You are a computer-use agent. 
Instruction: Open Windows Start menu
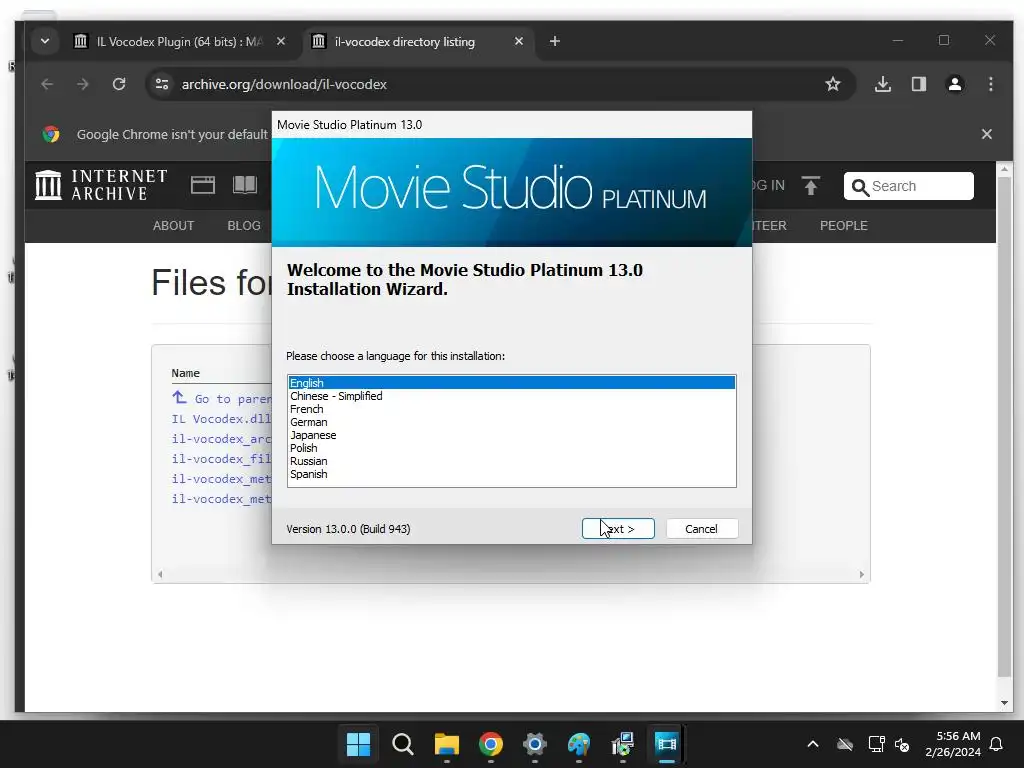pos(359,744)
